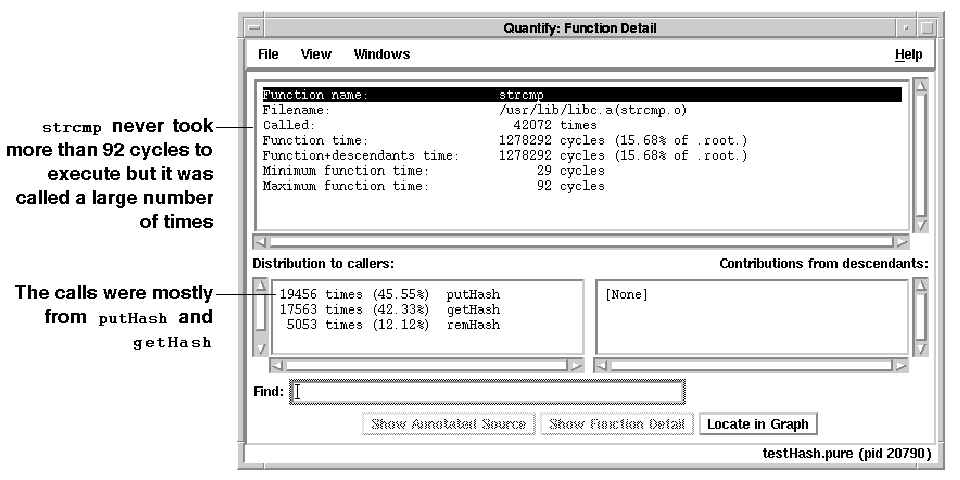The width and height of the screenshot is (960, 480).
Task: Select the Function name strcmp row
Action: point(582,95)
